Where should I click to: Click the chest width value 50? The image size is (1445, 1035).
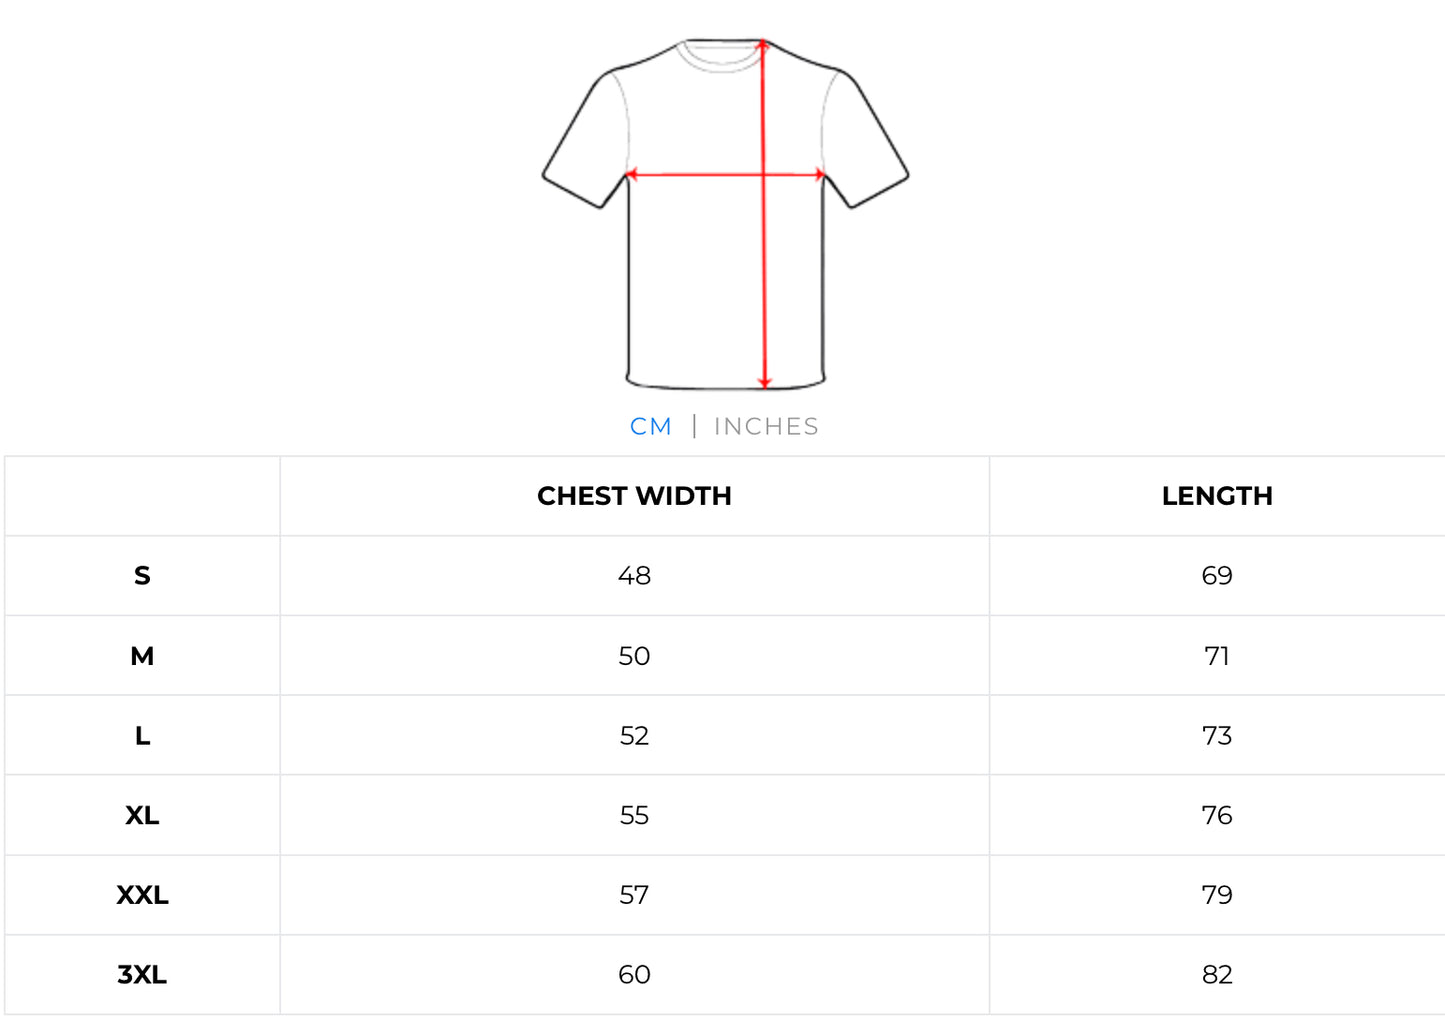coord(634,656)
